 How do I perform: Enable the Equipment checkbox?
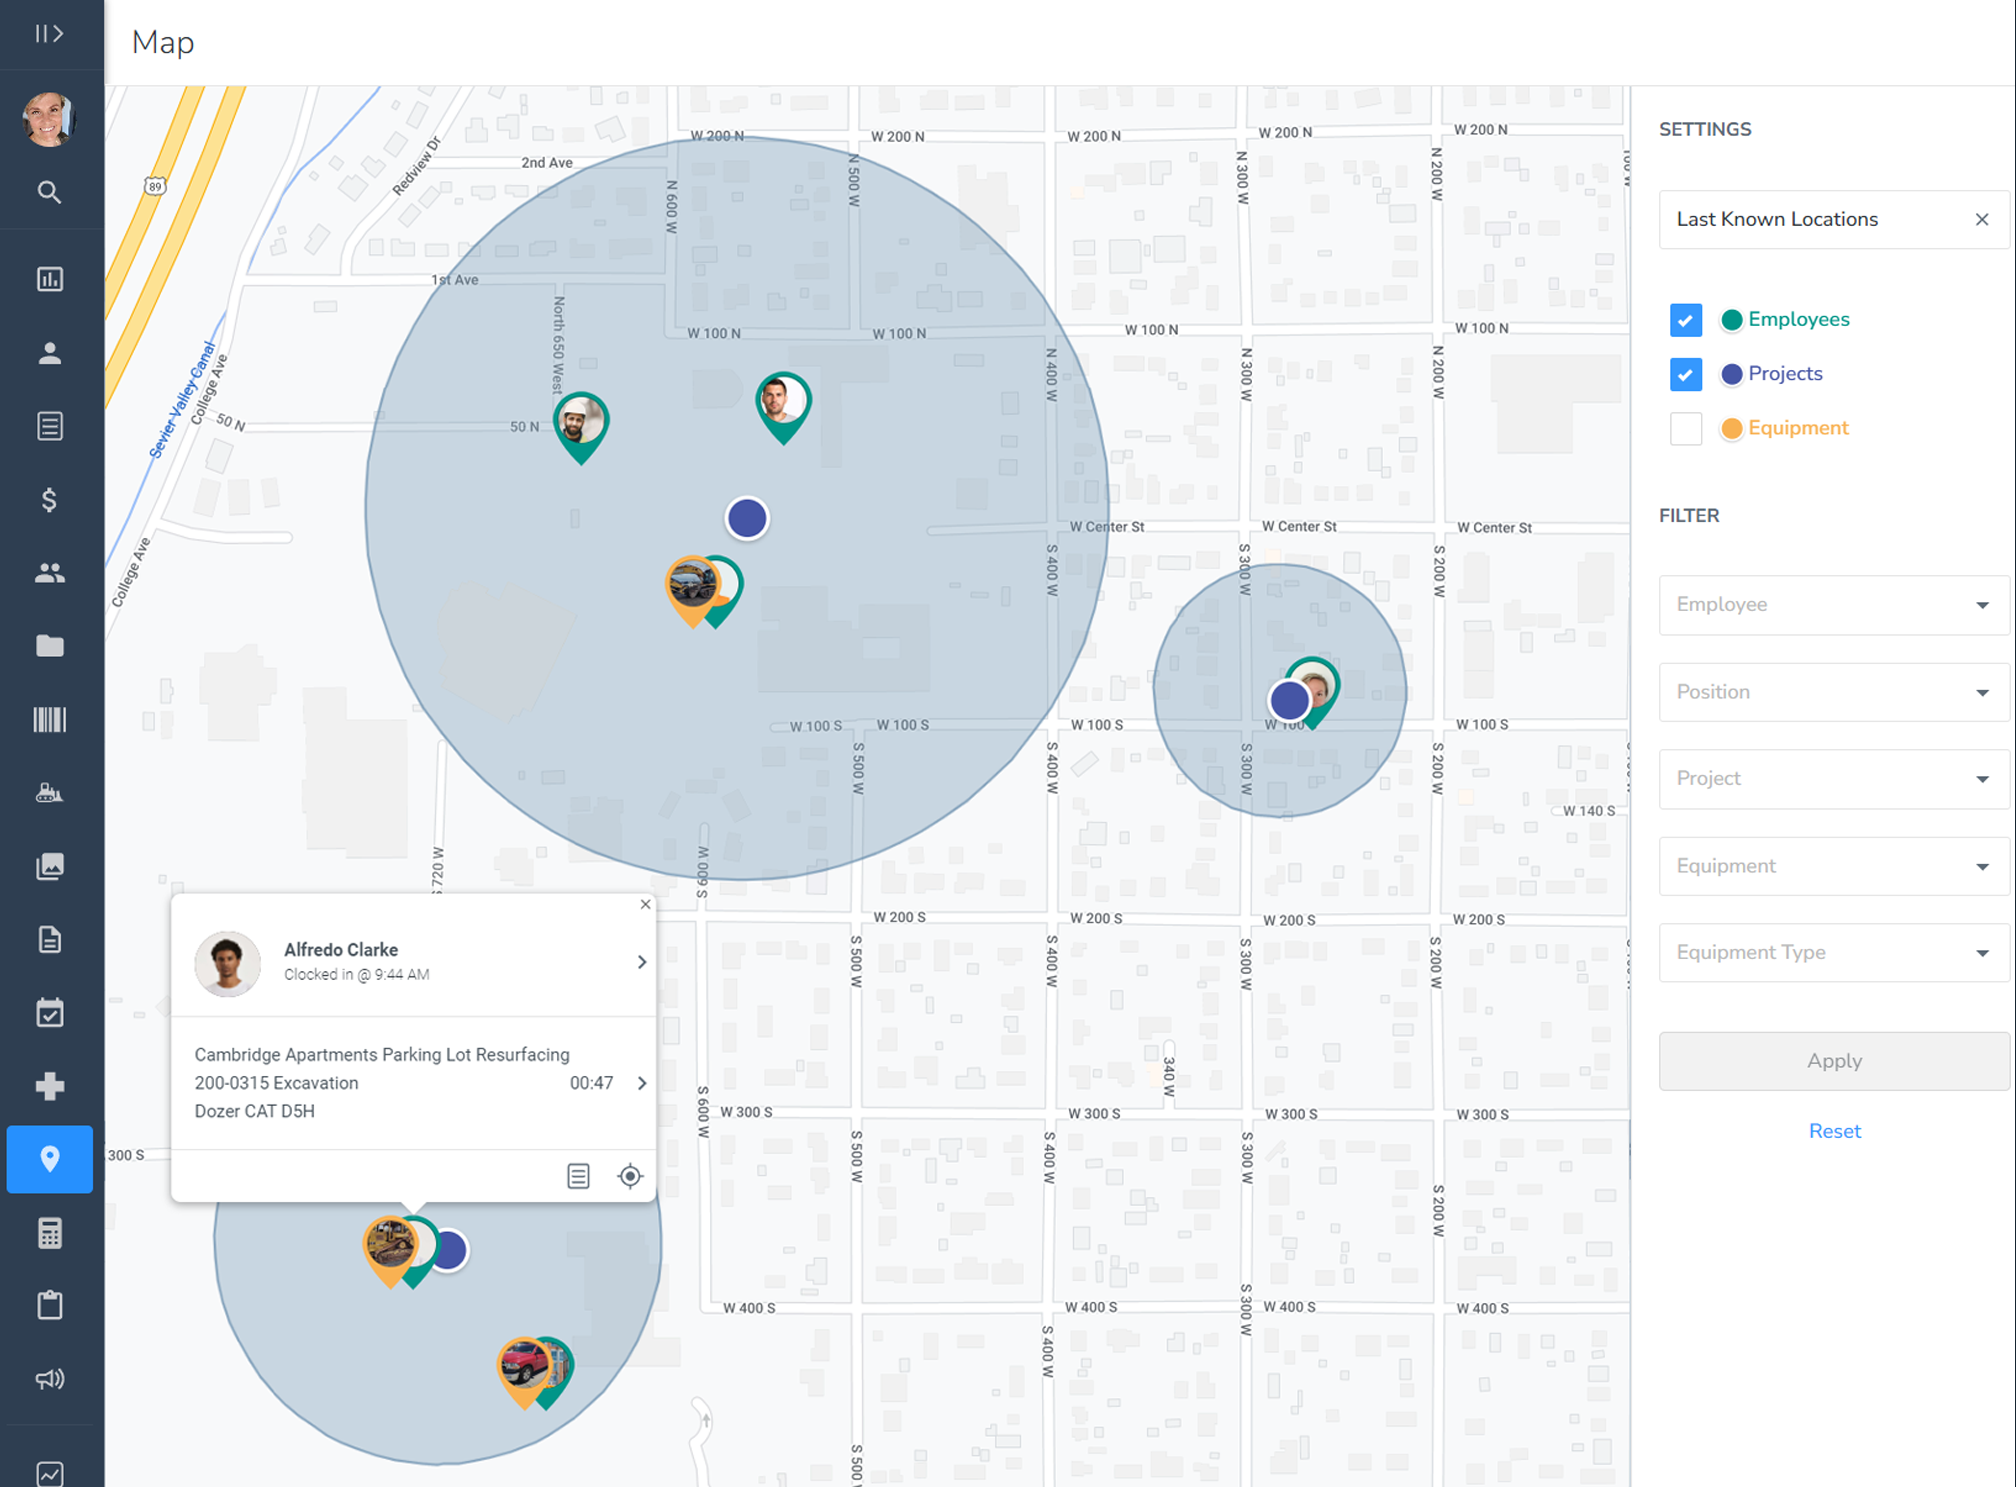(1686, 428)
